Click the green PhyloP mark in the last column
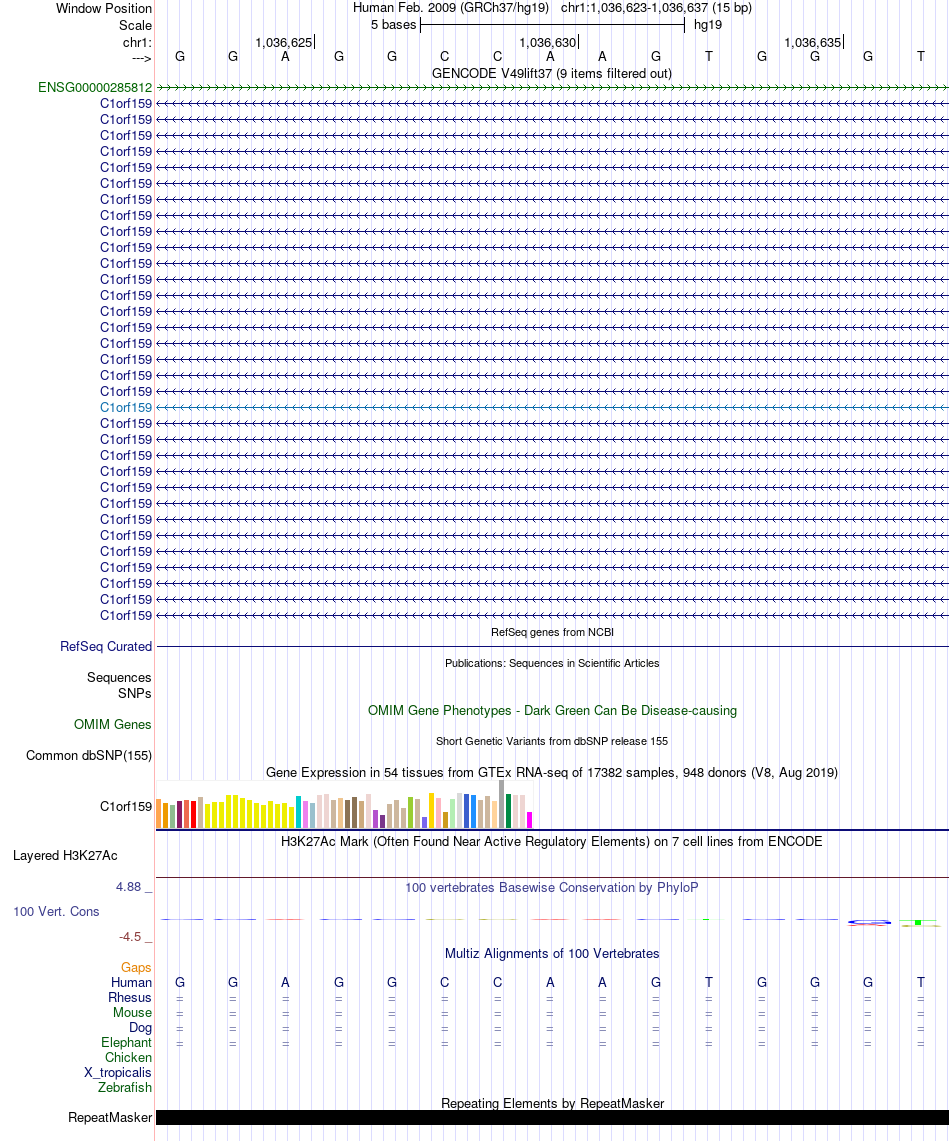This screenshot has height=1141, width=950. (918, 923)
